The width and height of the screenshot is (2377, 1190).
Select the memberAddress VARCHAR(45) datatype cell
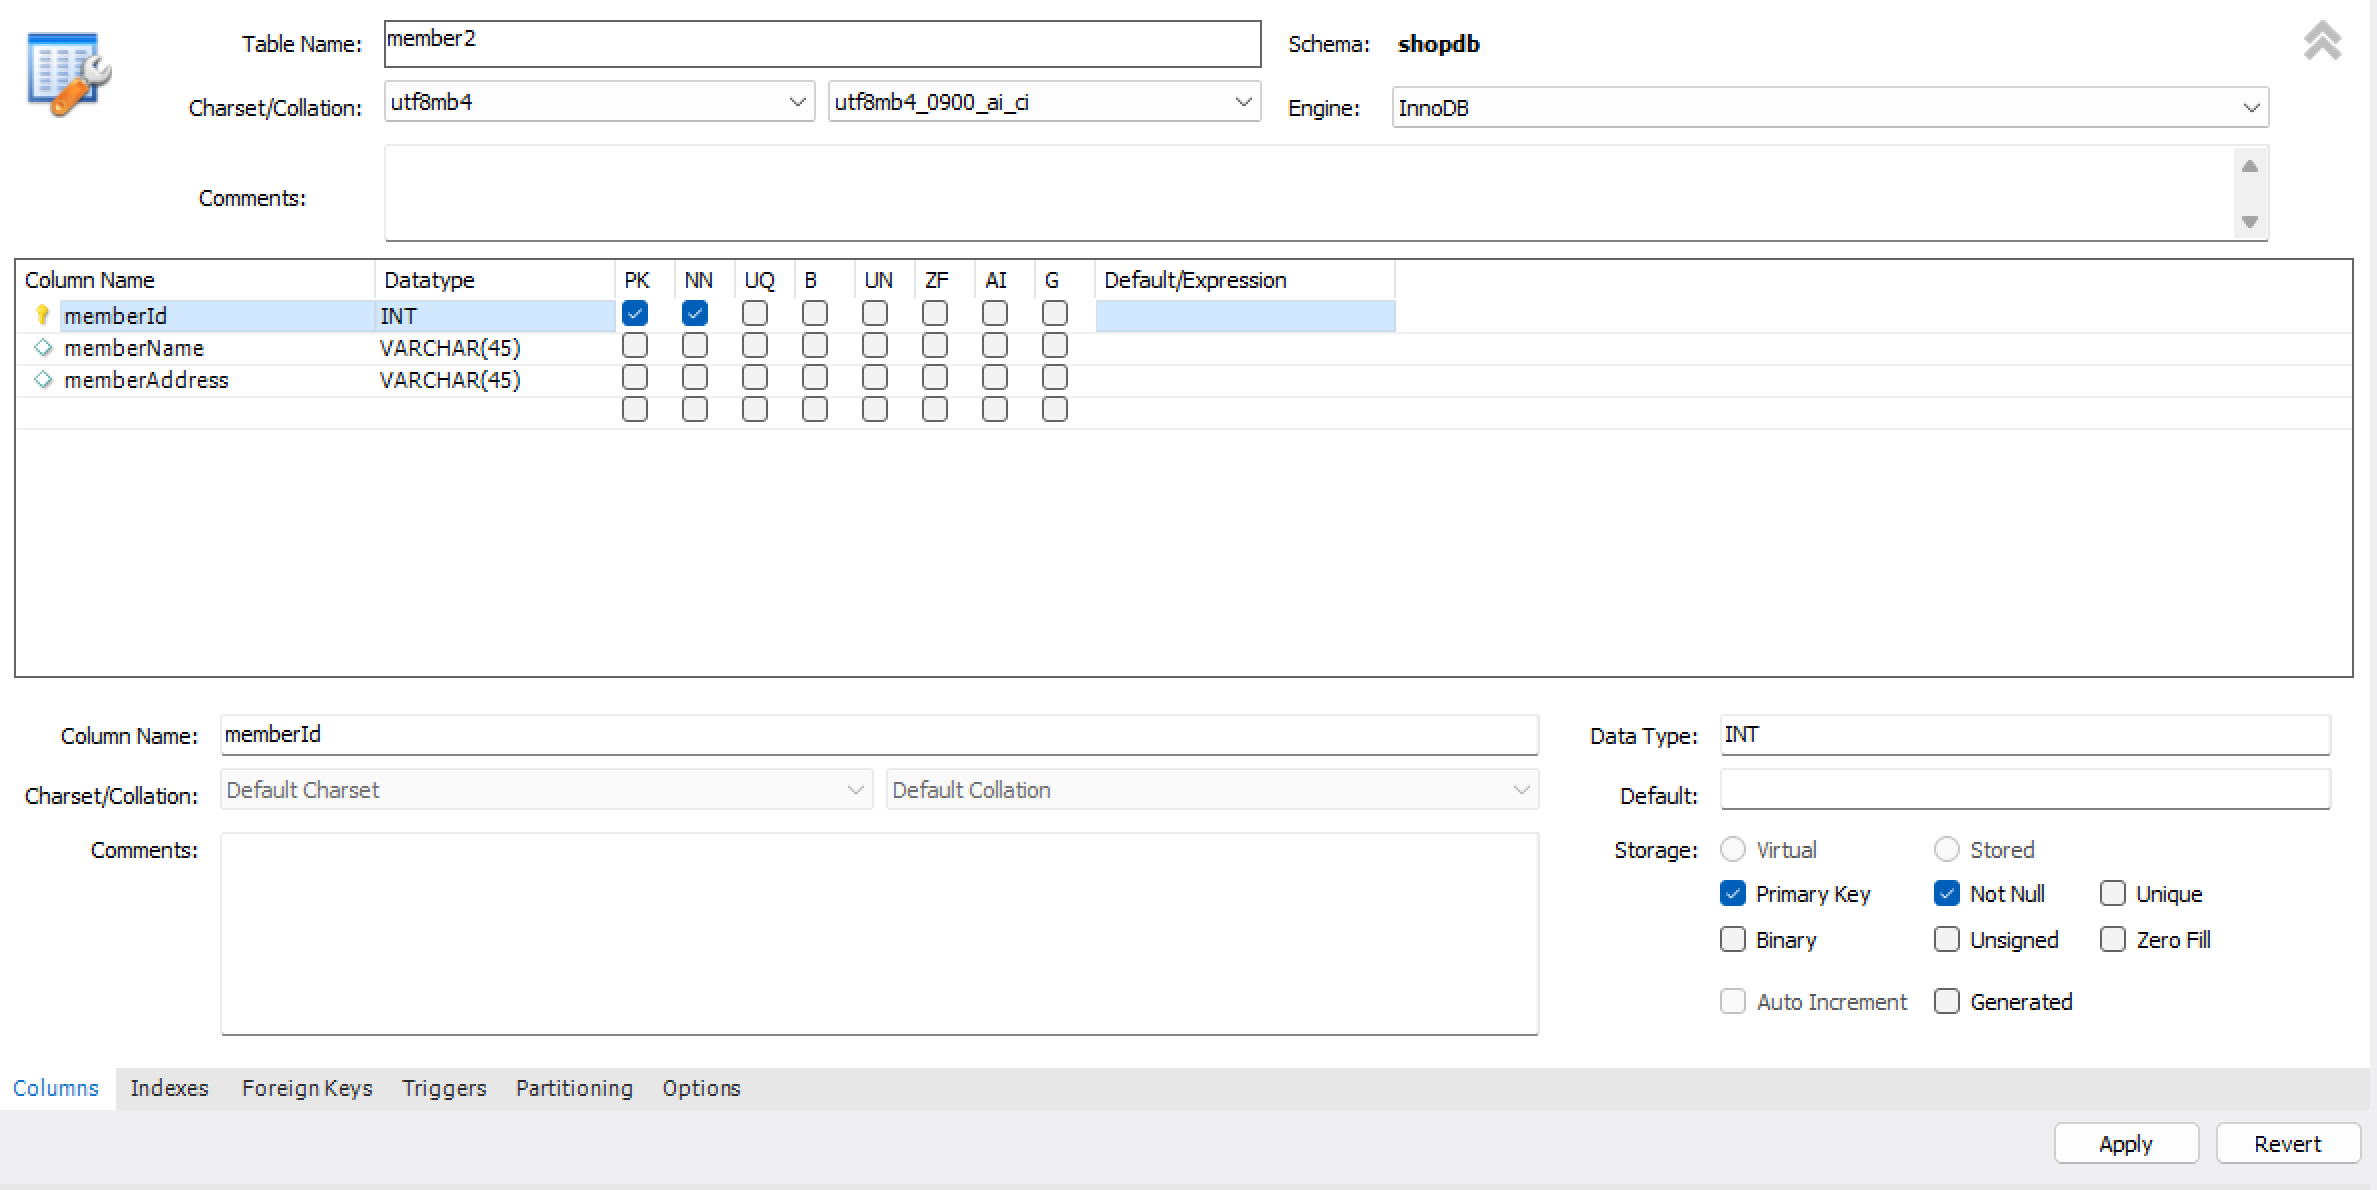click(x=450, y=380)
